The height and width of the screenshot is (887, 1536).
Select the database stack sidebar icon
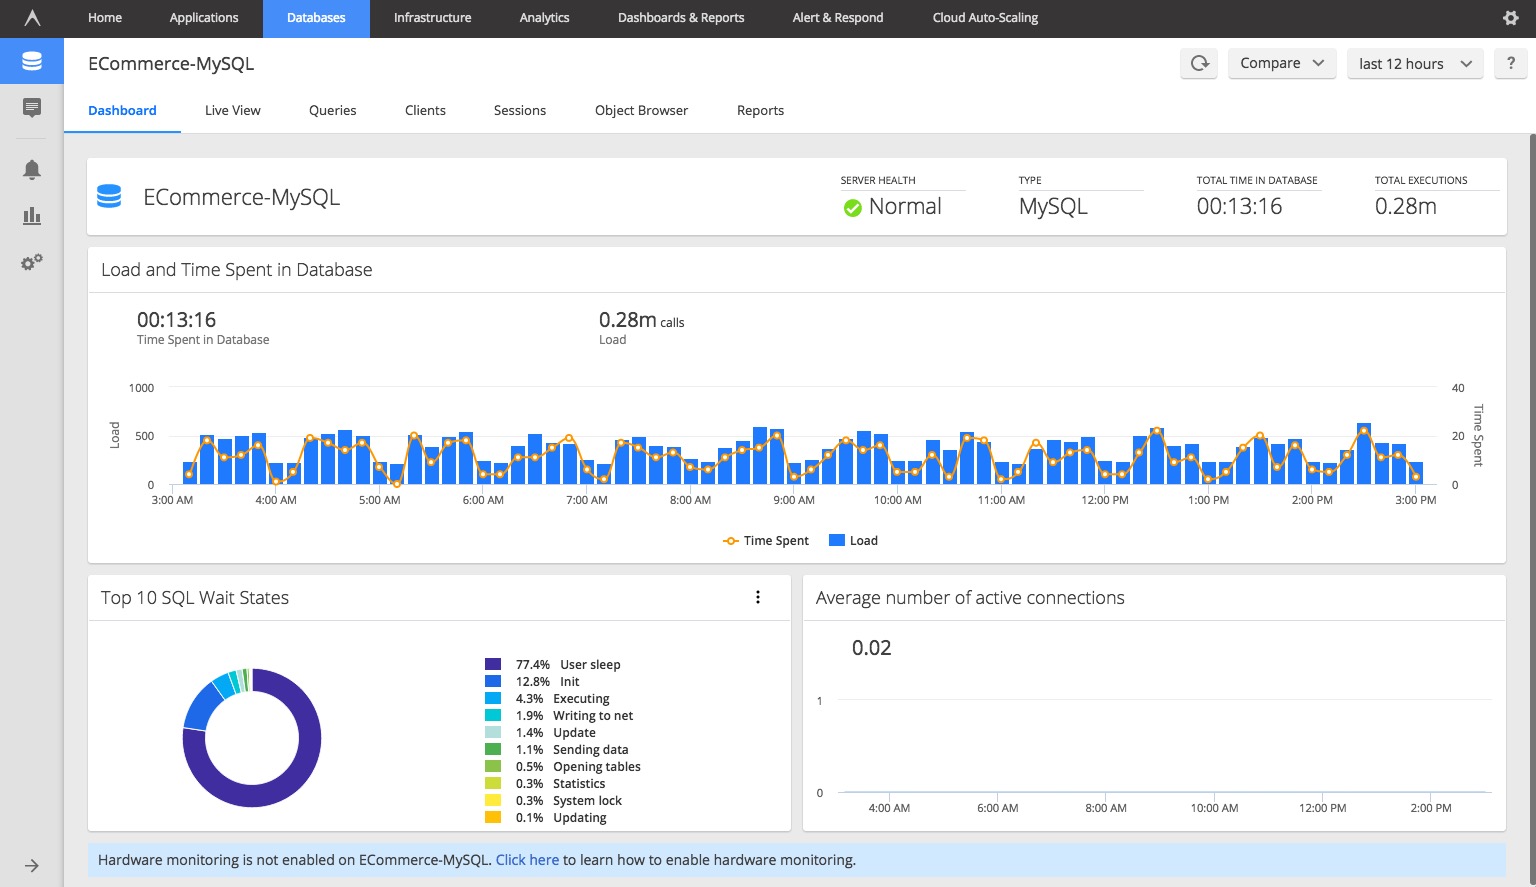coord(32,61)
